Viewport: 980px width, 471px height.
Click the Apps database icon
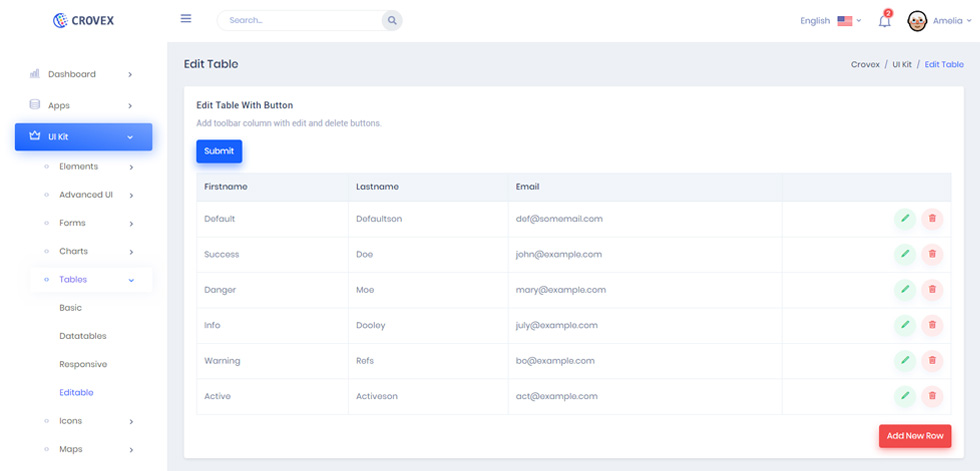pyautogui.click(x=34, y=105)
